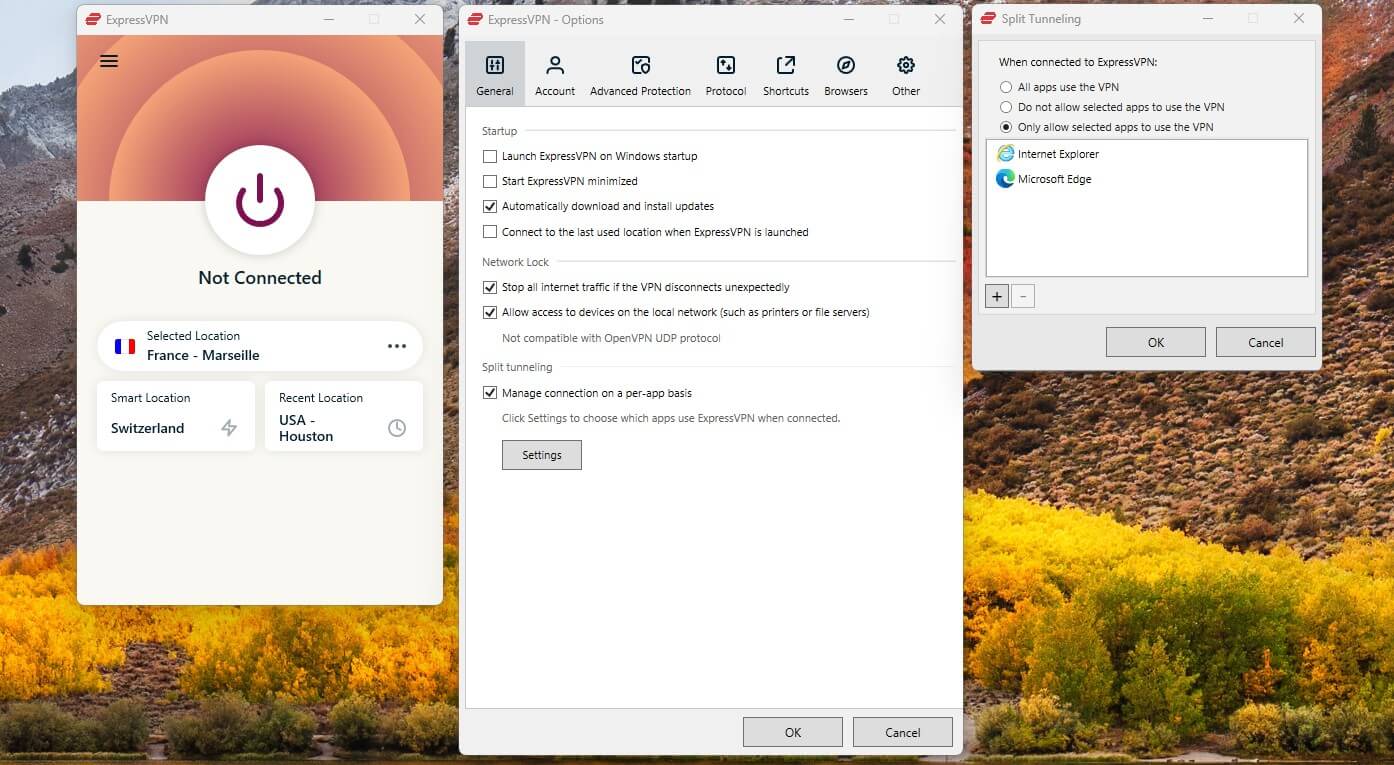Select the Switzerland Smart Location card
The width and height of the screenshot is (1394, 765).
176,416
